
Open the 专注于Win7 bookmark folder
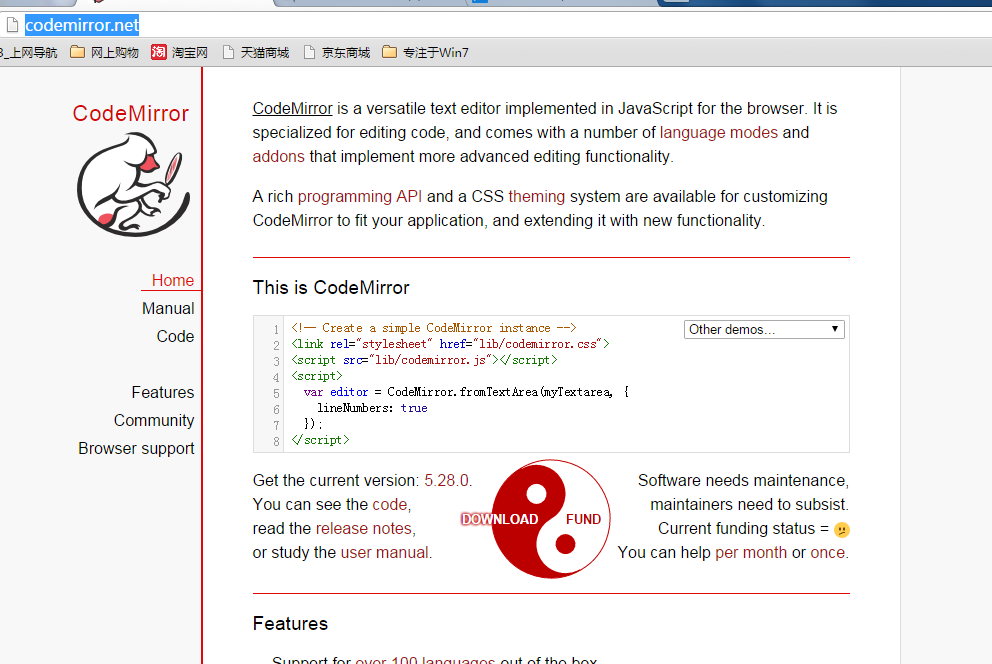426,52
